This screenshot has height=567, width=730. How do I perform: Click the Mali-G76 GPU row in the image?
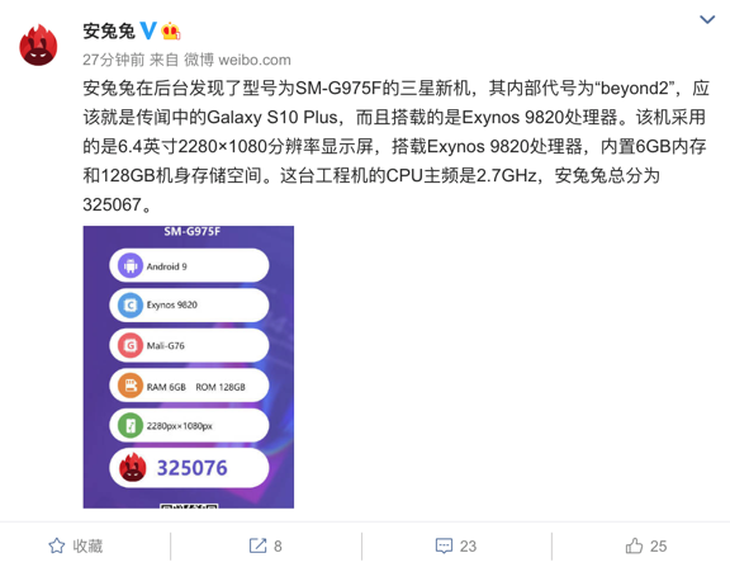tap(189, 345)
